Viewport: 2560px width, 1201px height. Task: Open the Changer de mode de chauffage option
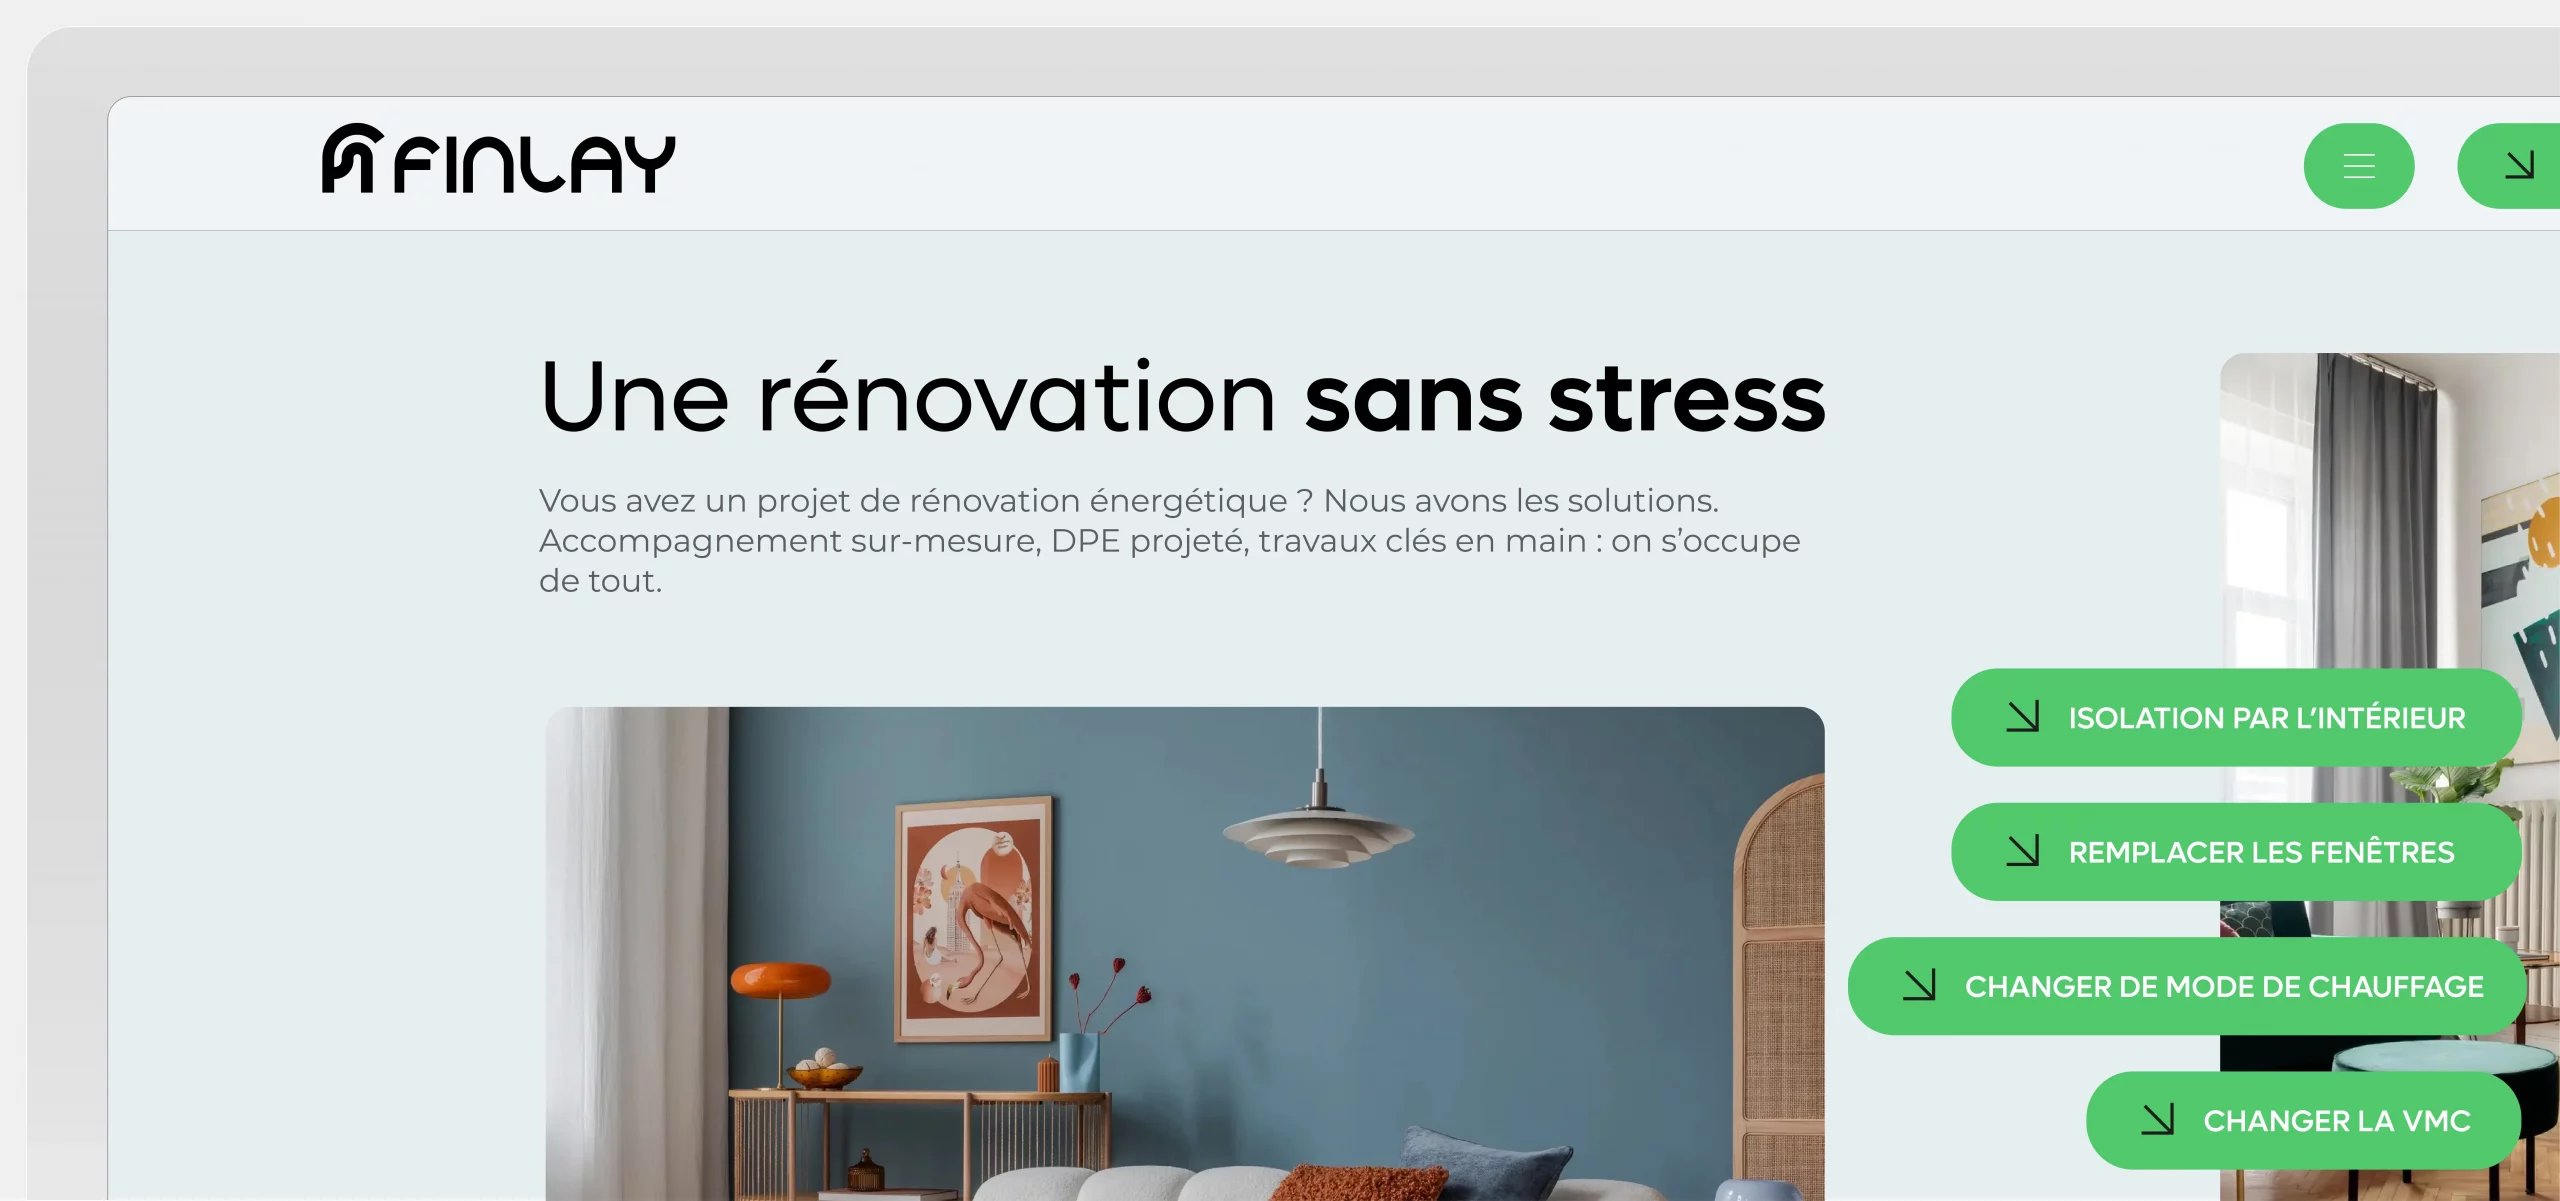[2187, 986]
